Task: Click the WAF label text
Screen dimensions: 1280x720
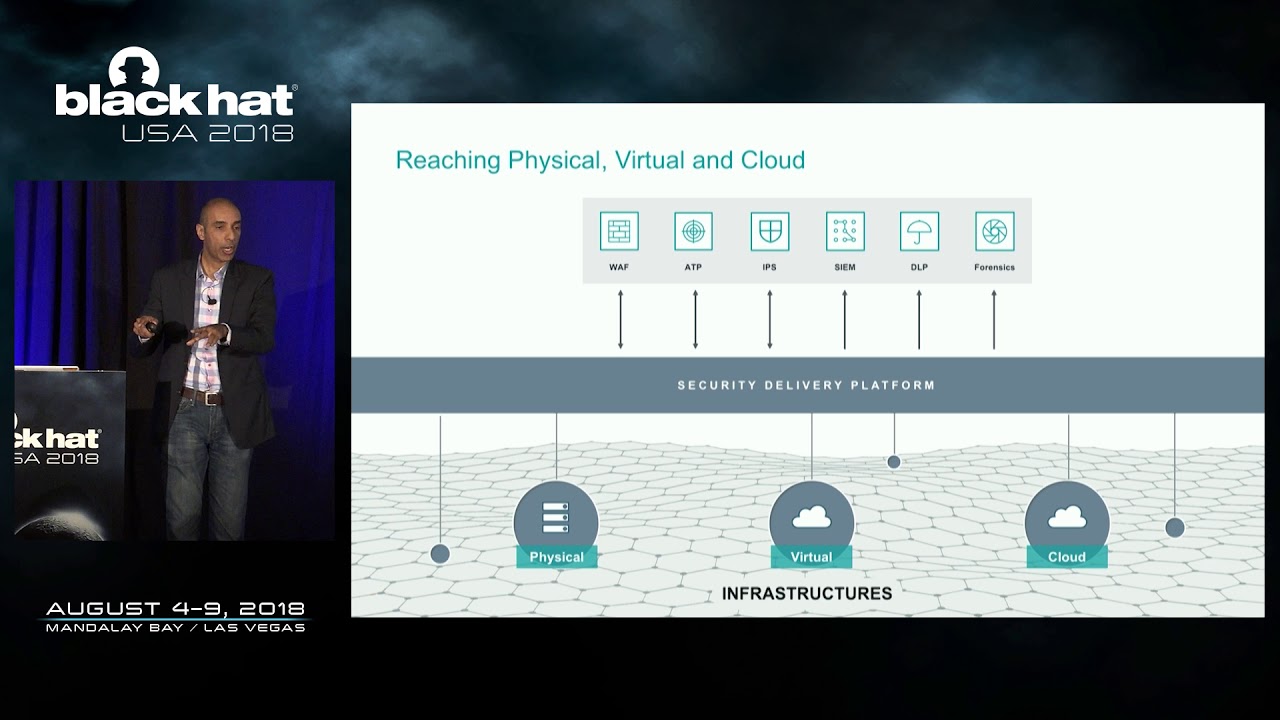Action: click(x=619, y=267)
